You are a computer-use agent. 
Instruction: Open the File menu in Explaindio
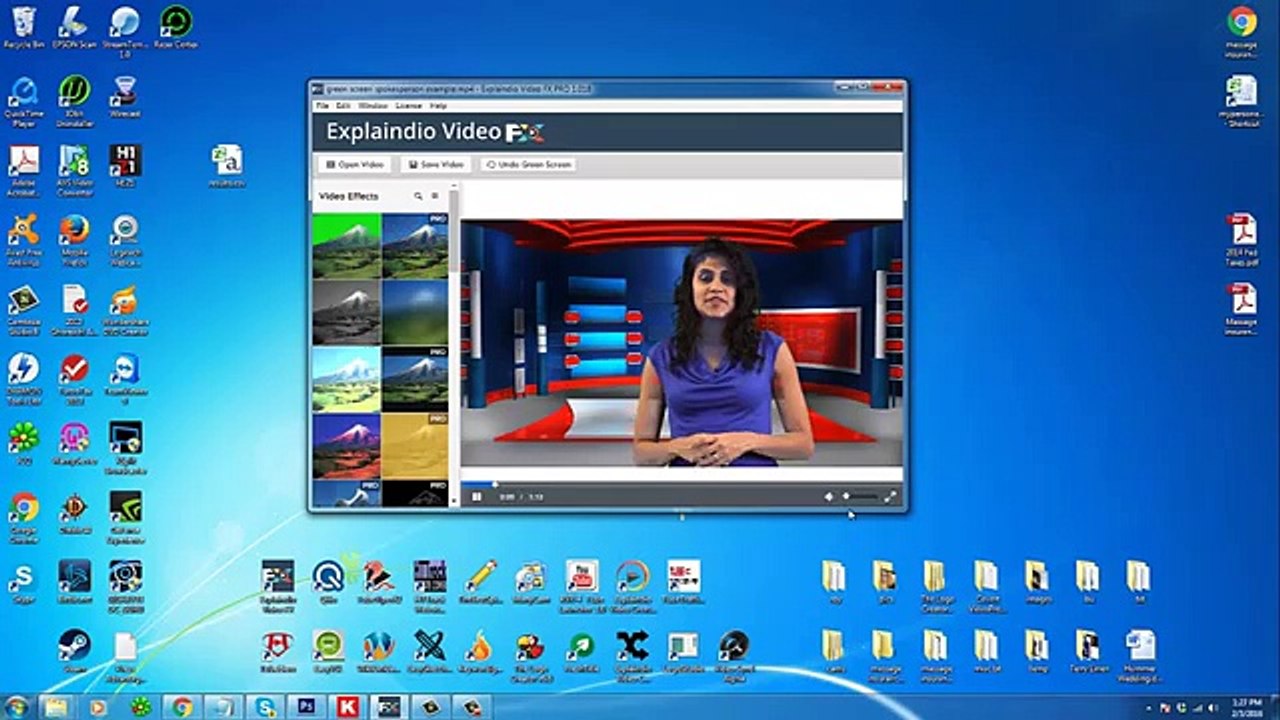pos(322,105)
